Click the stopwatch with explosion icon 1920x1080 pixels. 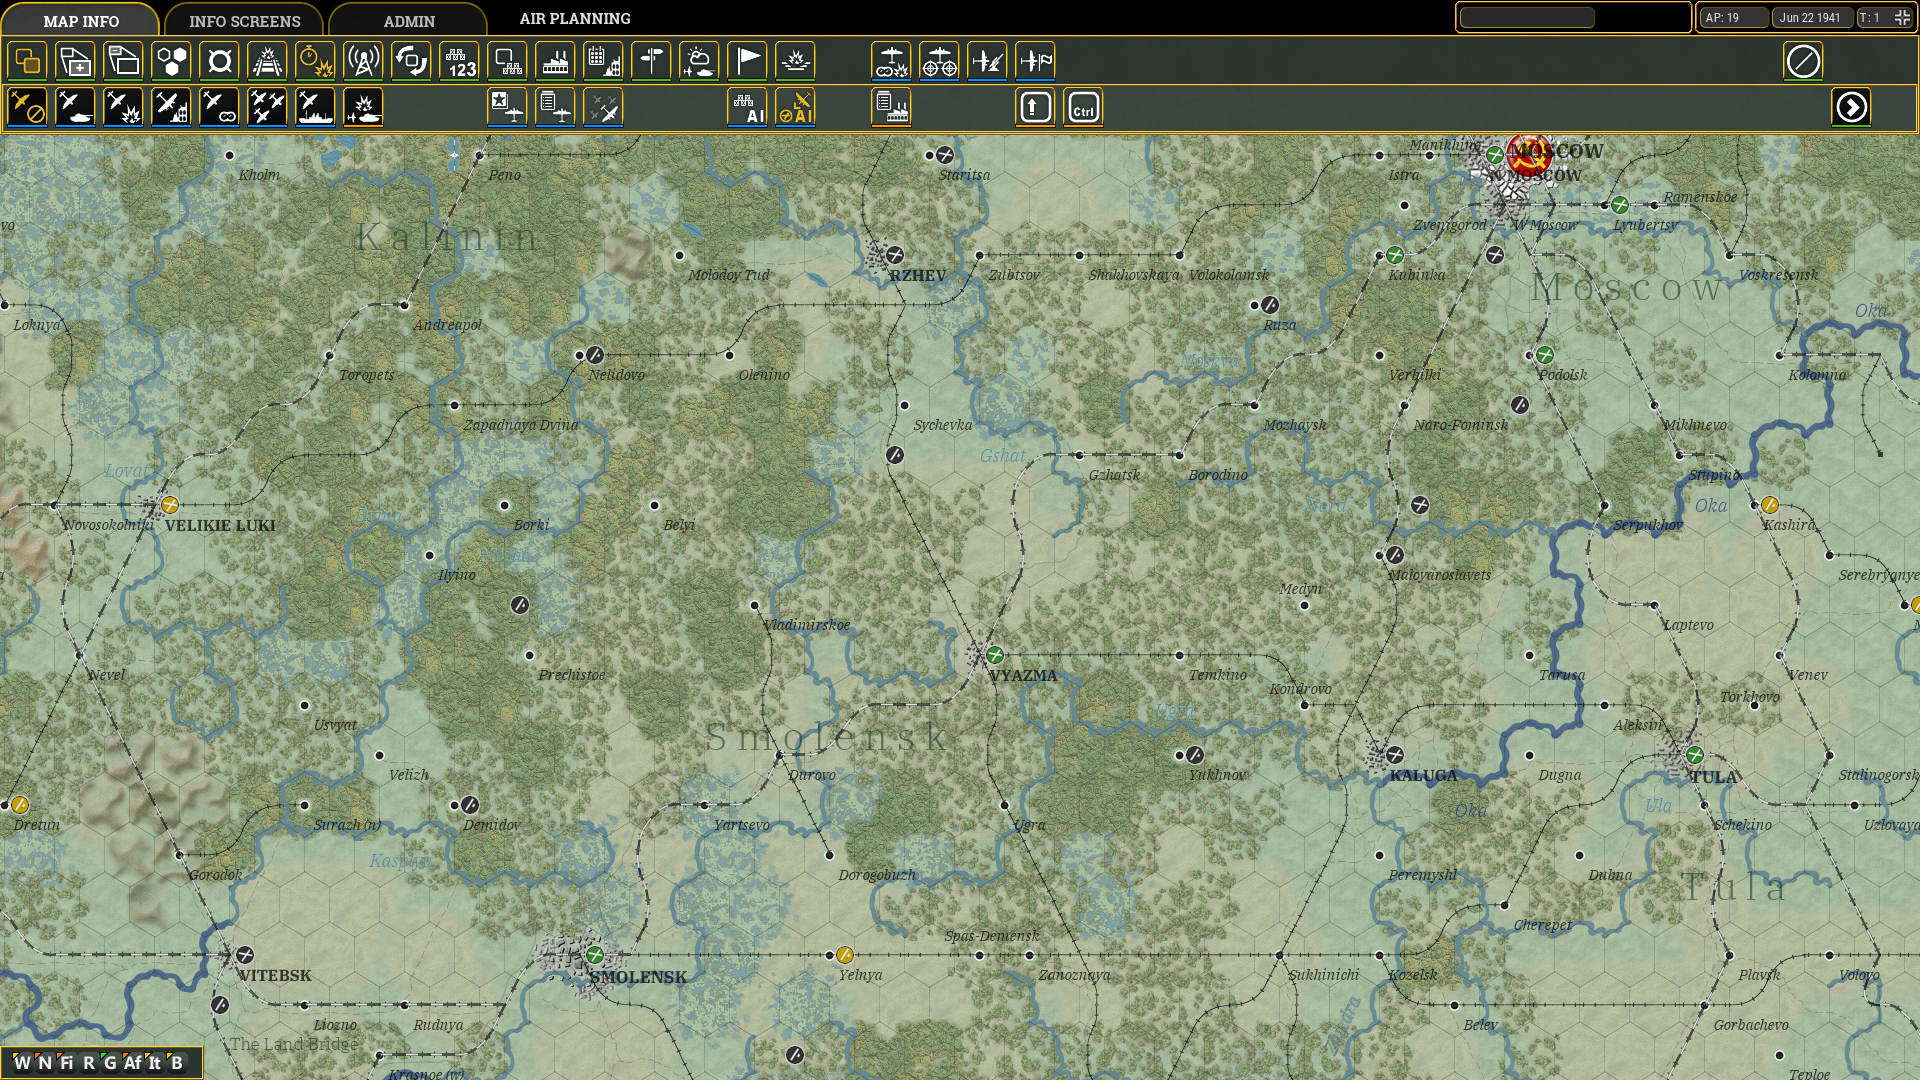pos(315,61)
